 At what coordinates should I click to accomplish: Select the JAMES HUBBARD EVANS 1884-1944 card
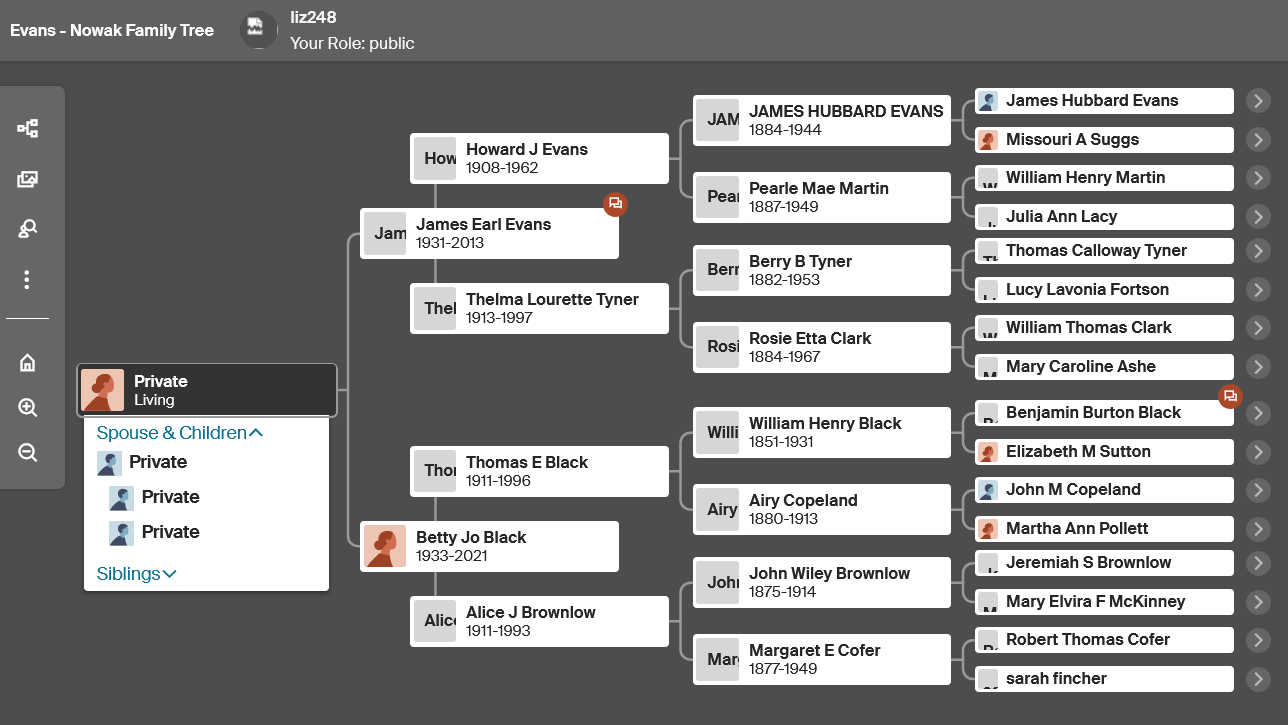[x=822, y=121]
